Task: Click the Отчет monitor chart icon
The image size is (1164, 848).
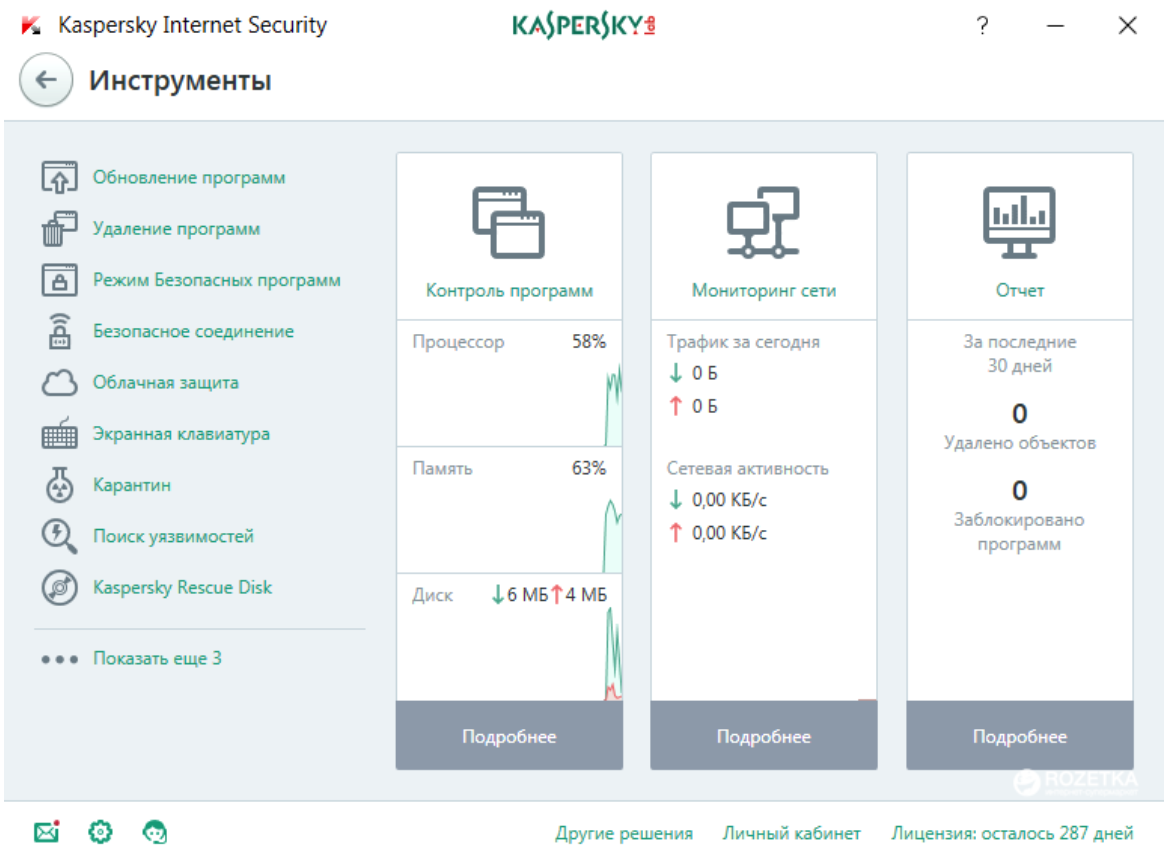Action: (1019, 222)
